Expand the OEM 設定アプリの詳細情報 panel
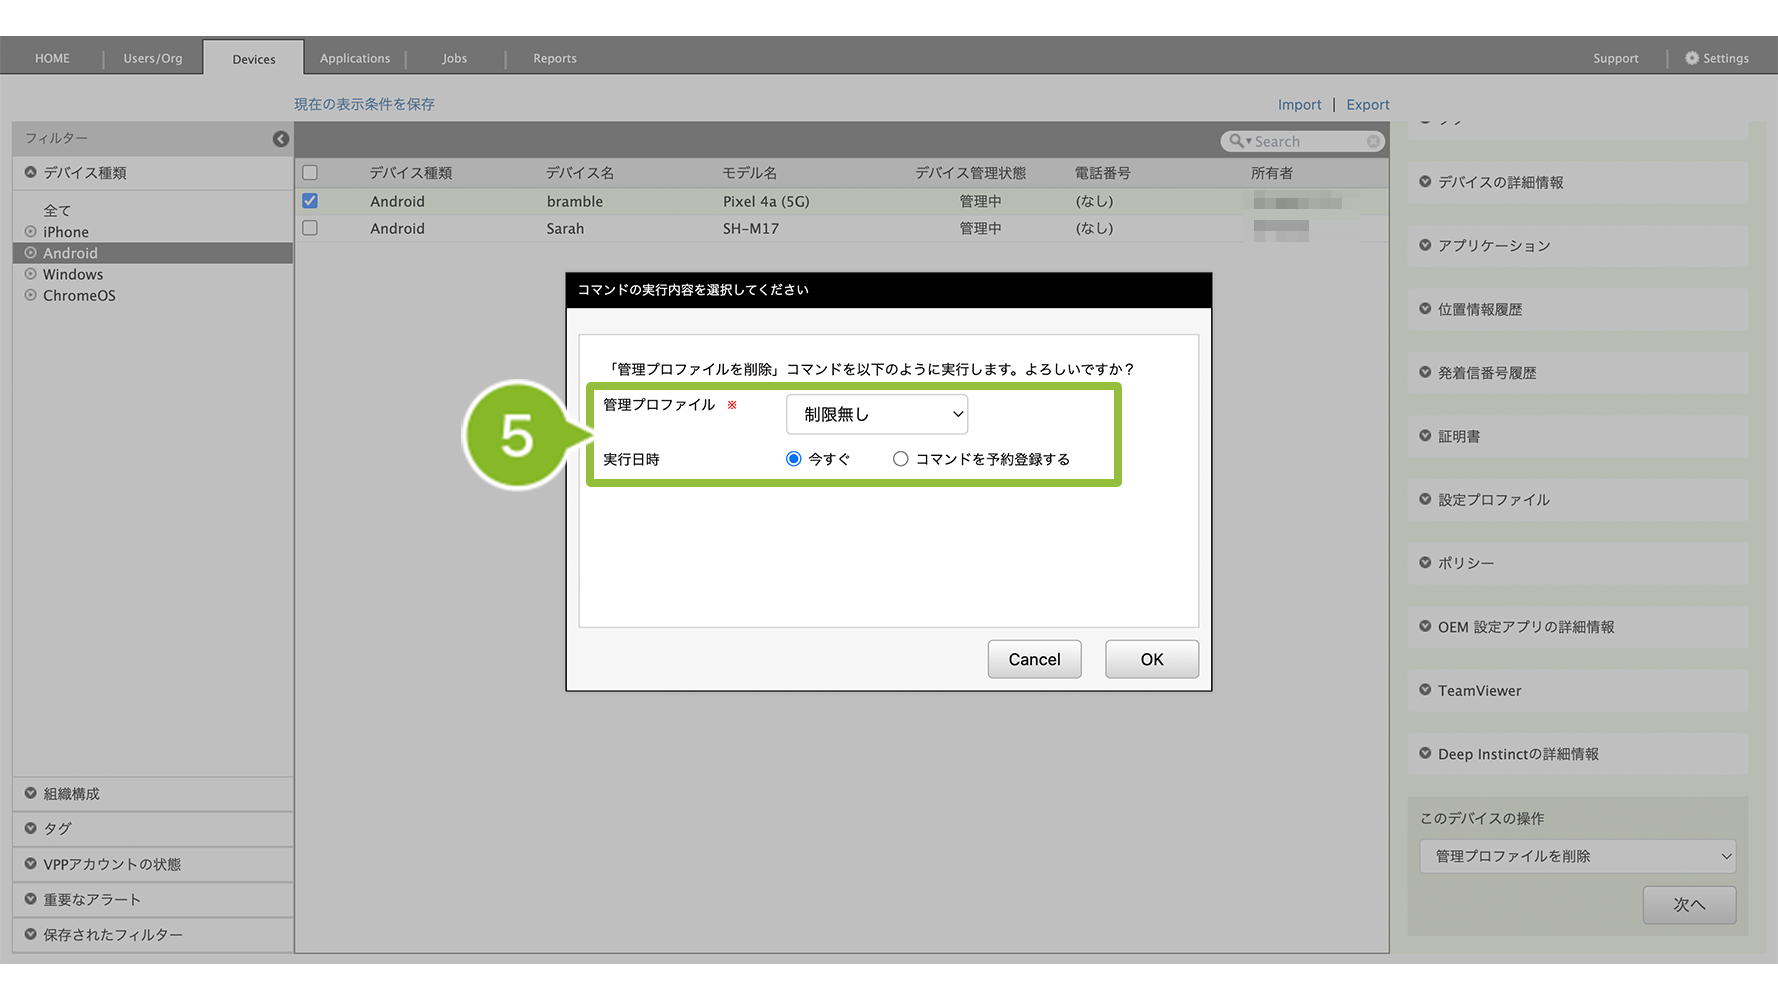 click(x=1578, y=627)
